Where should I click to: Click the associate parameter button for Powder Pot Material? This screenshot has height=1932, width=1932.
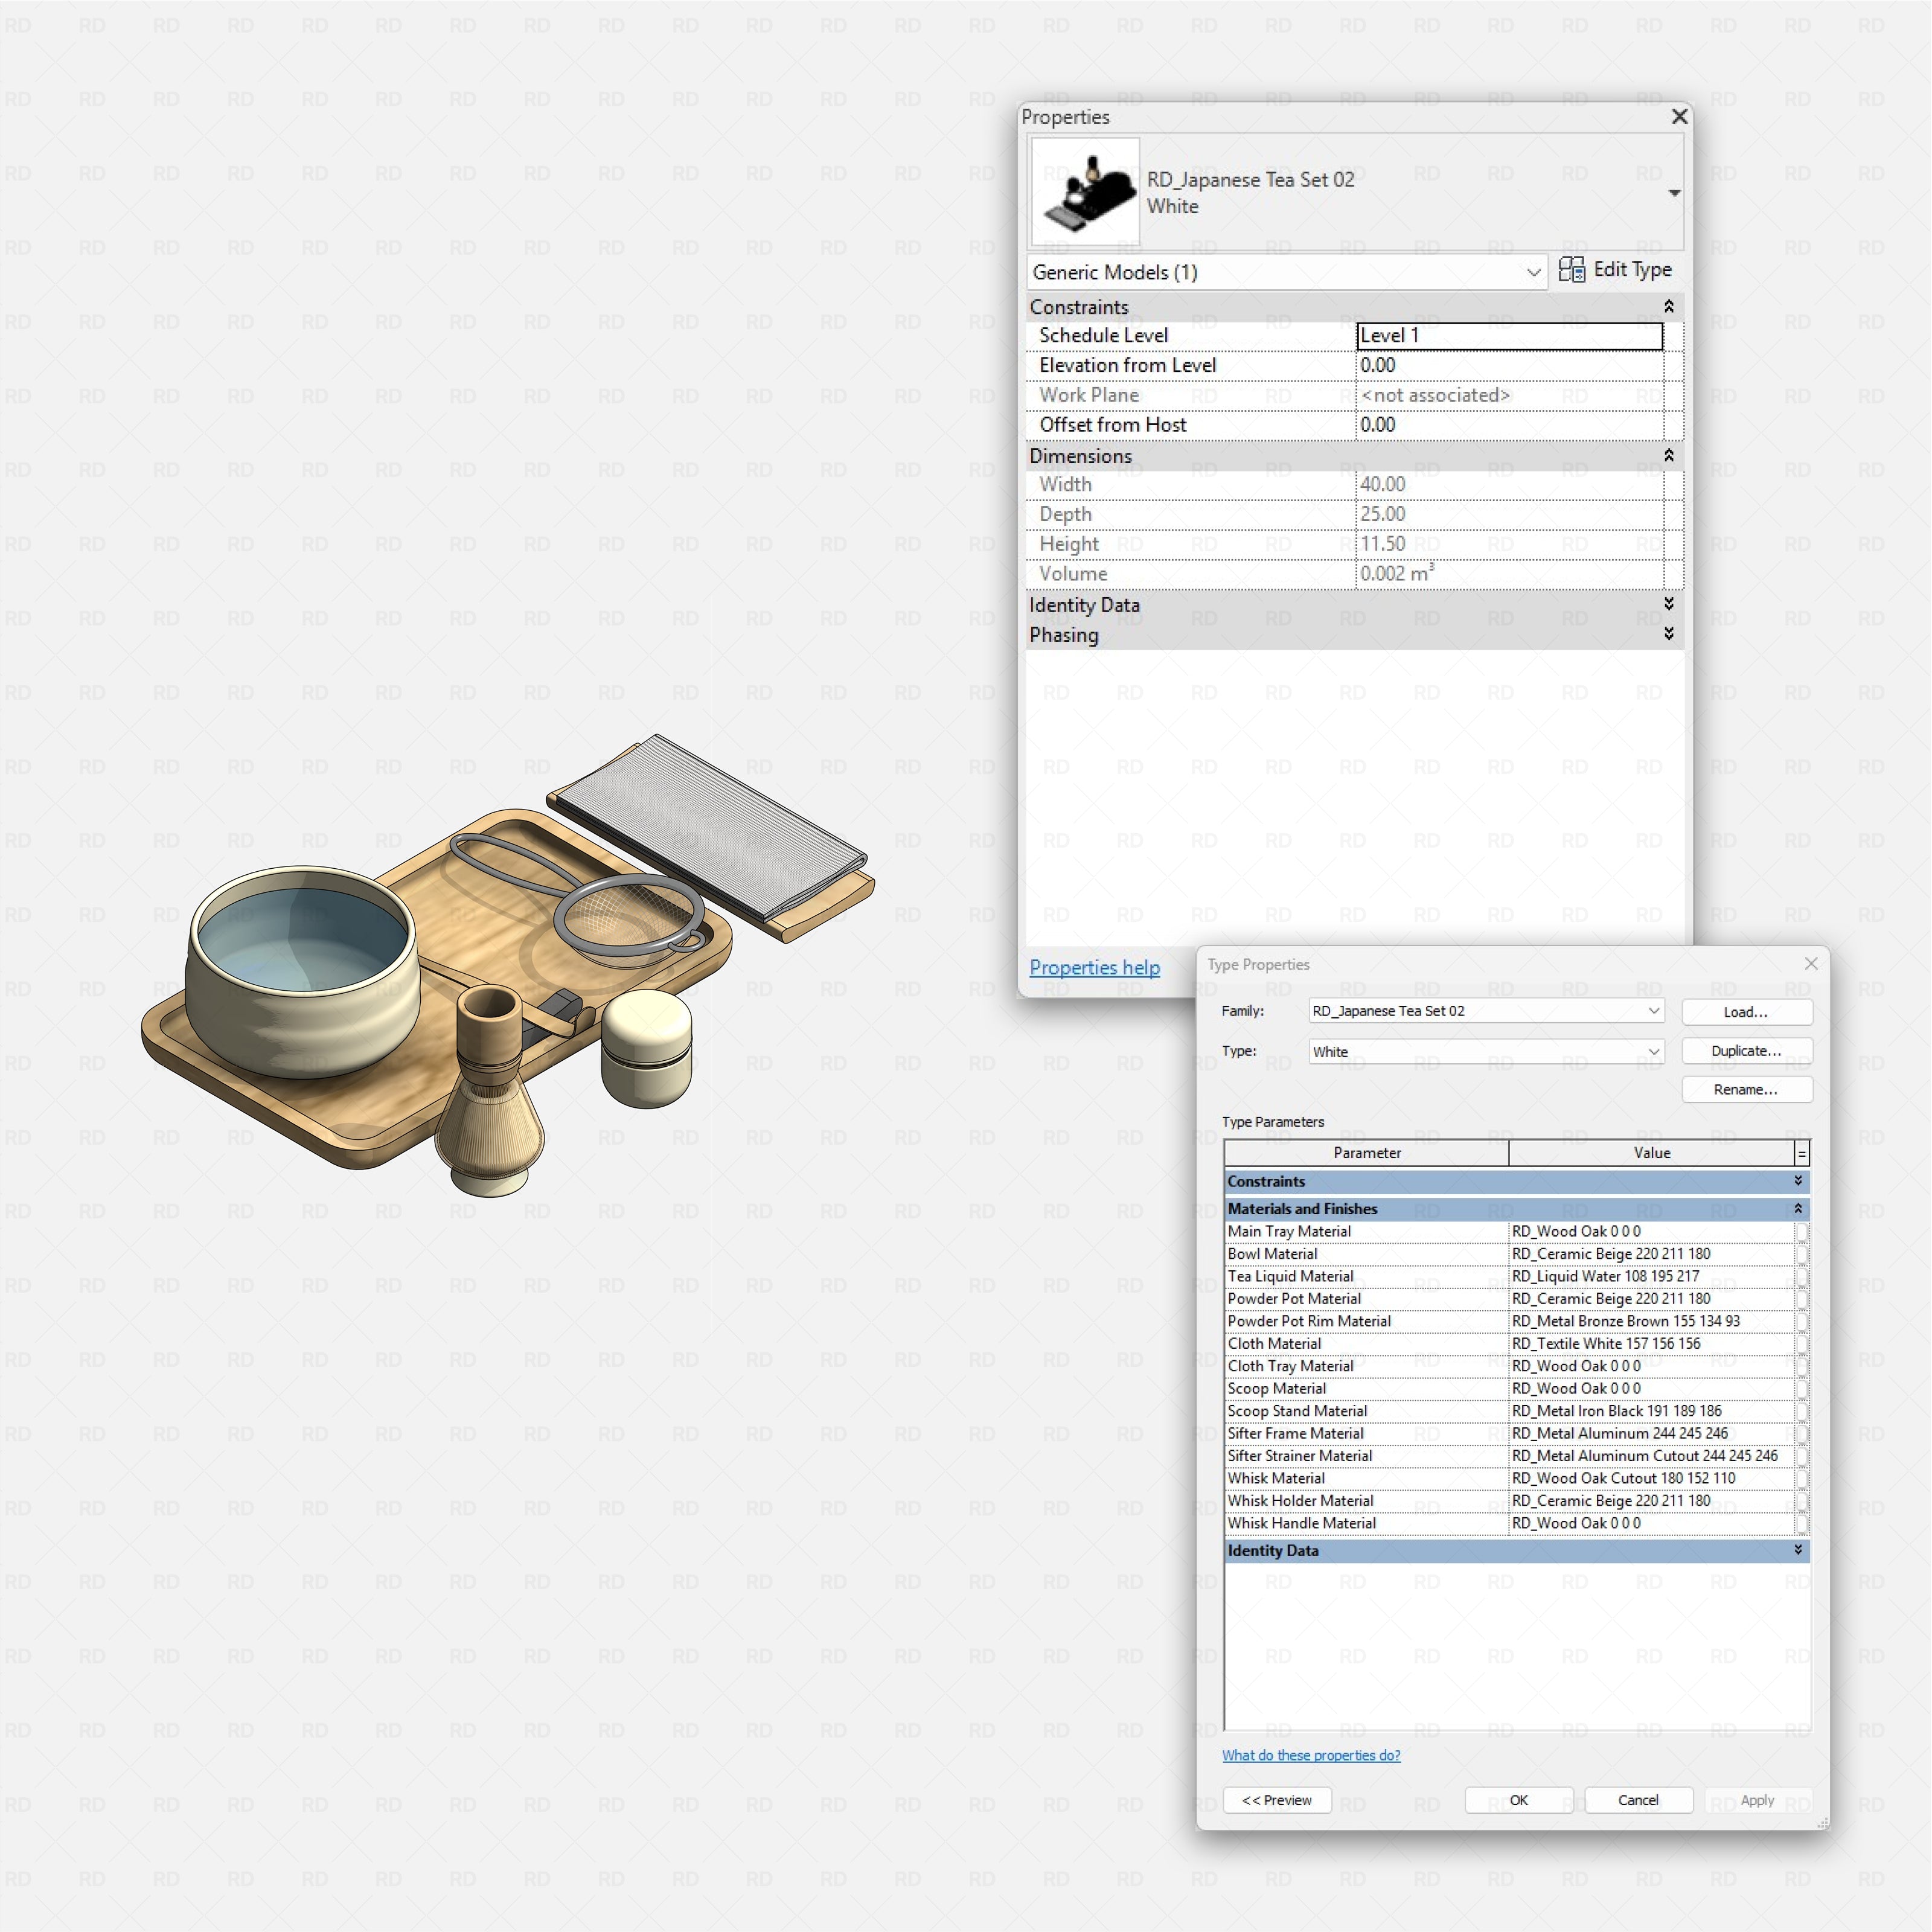1802,1299
